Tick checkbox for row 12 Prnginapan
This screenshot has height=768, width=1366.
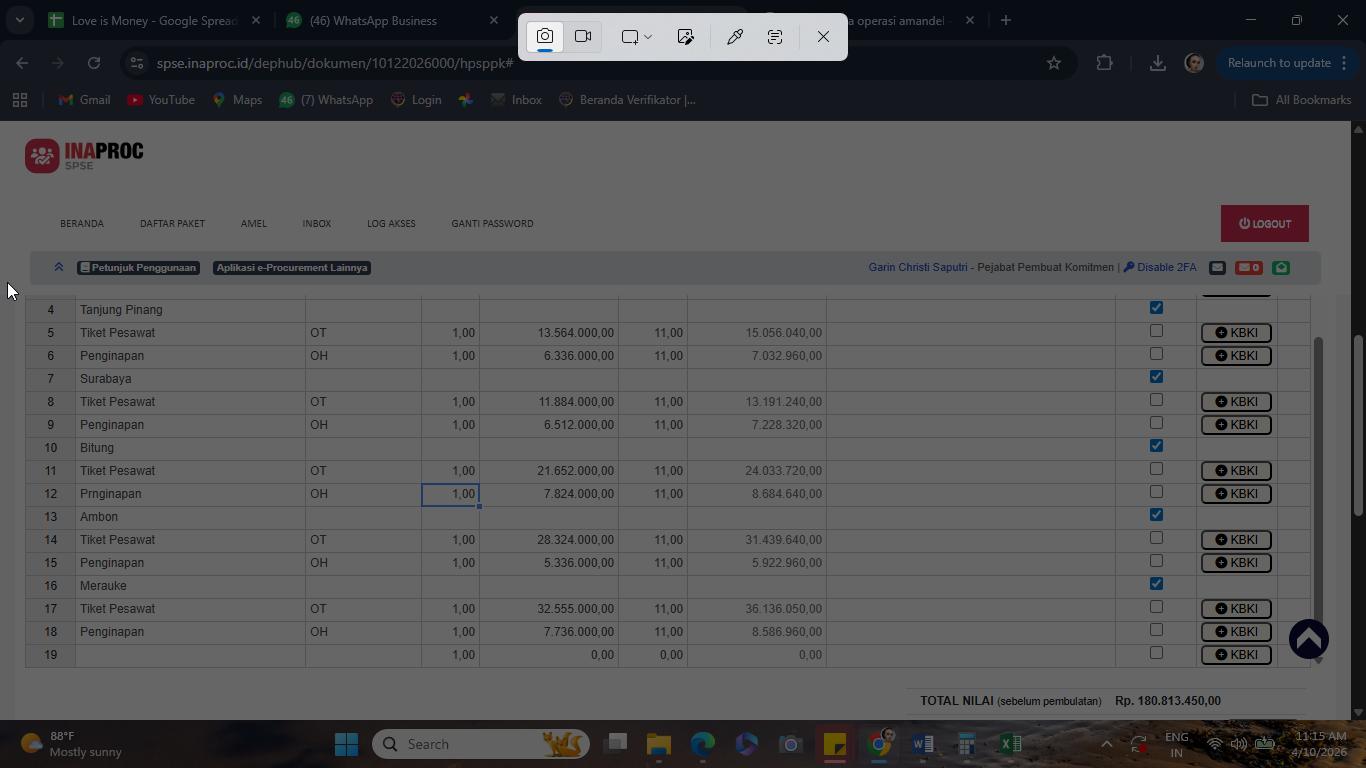tap(1156, 492)
